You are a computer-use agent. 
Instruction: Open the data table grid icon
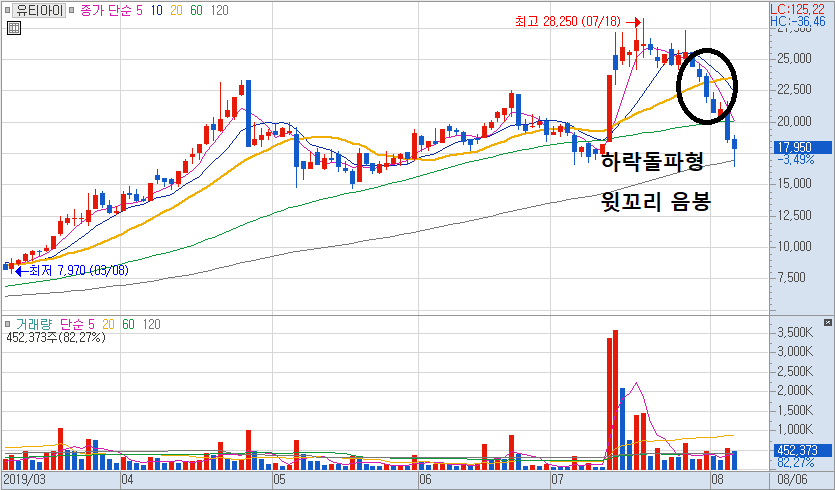coord(14,29)
